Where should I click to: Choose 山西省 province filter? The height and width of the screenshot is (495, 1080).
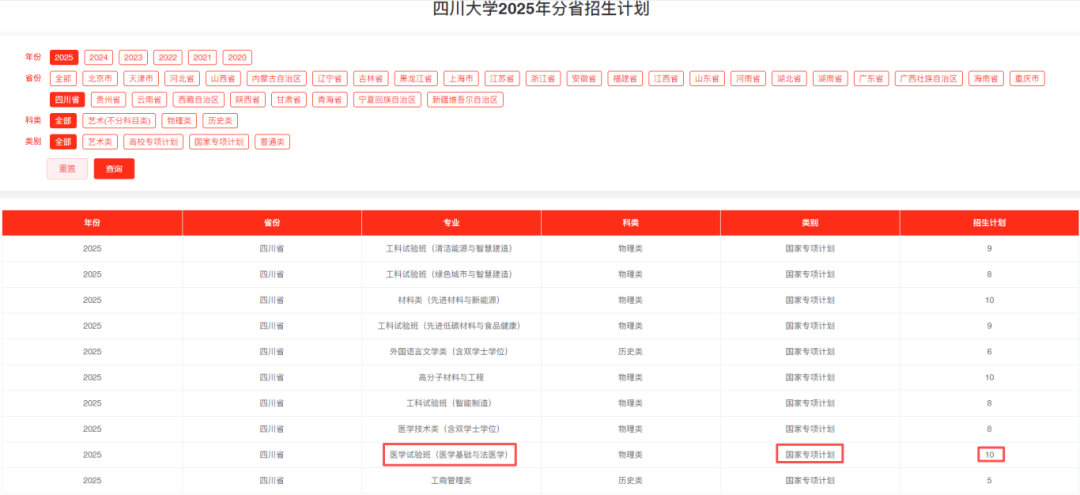point(223,78)
